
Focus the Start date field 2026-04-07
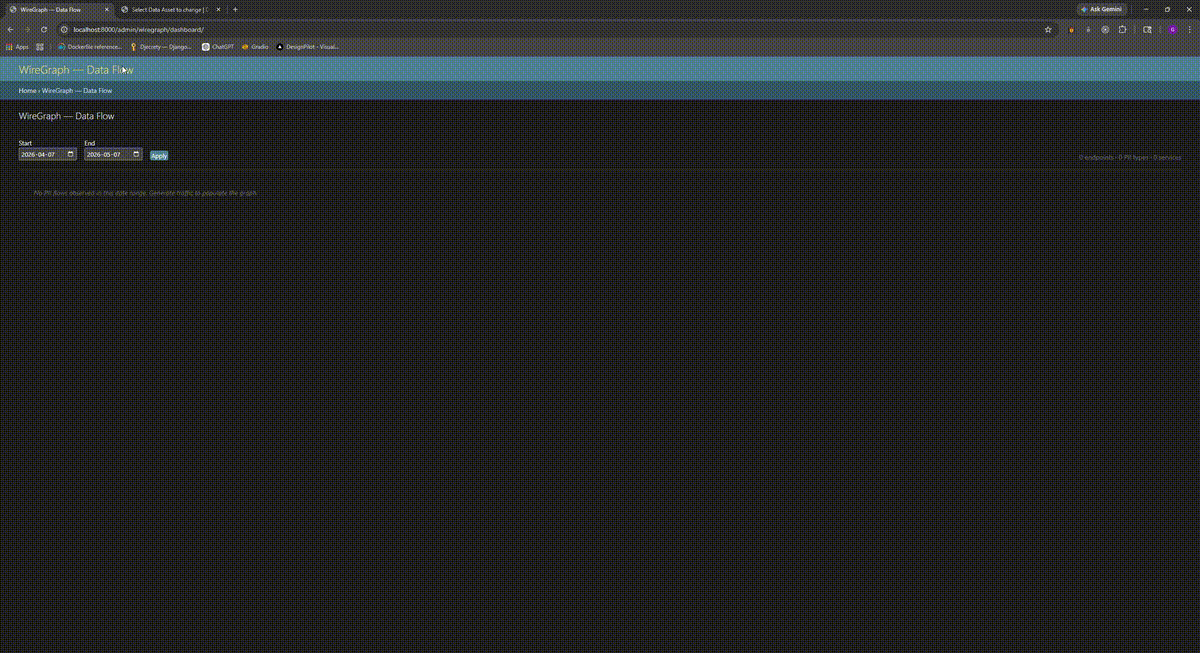point(47,154)
